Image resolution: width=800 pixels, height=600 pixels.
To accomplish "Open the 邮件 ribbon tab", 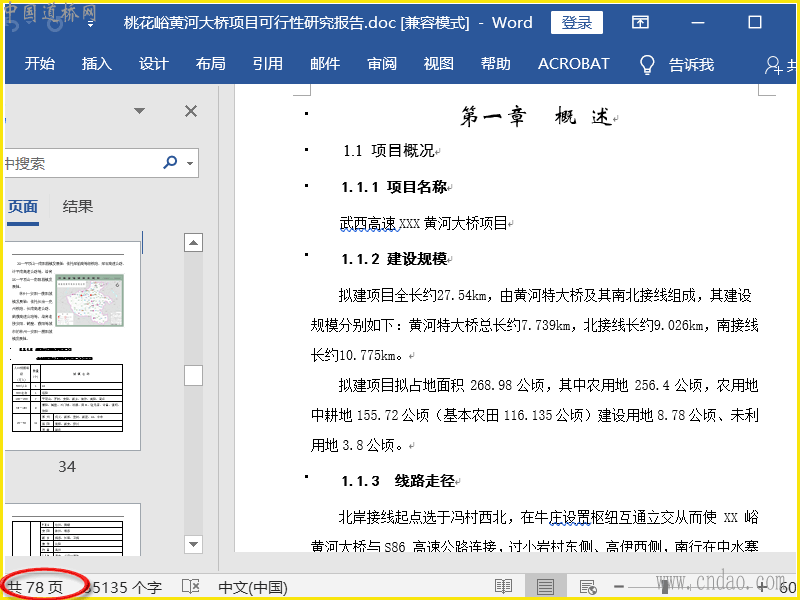I will click(325, 64).
